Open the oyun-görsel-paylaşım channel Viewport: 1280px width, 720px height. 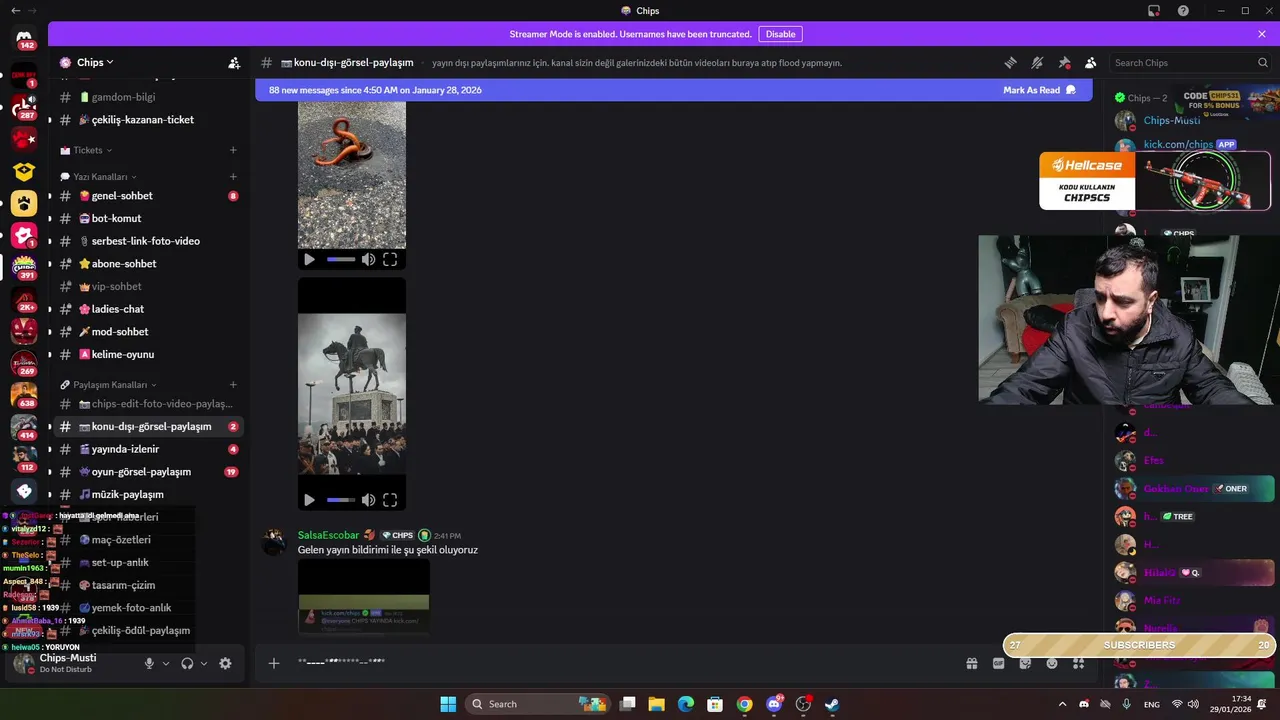pos(148,472)
